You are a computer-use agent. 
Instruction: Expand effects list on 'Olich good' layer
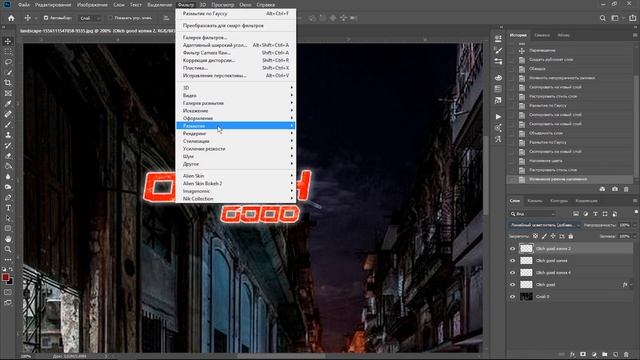pos(631,285)
